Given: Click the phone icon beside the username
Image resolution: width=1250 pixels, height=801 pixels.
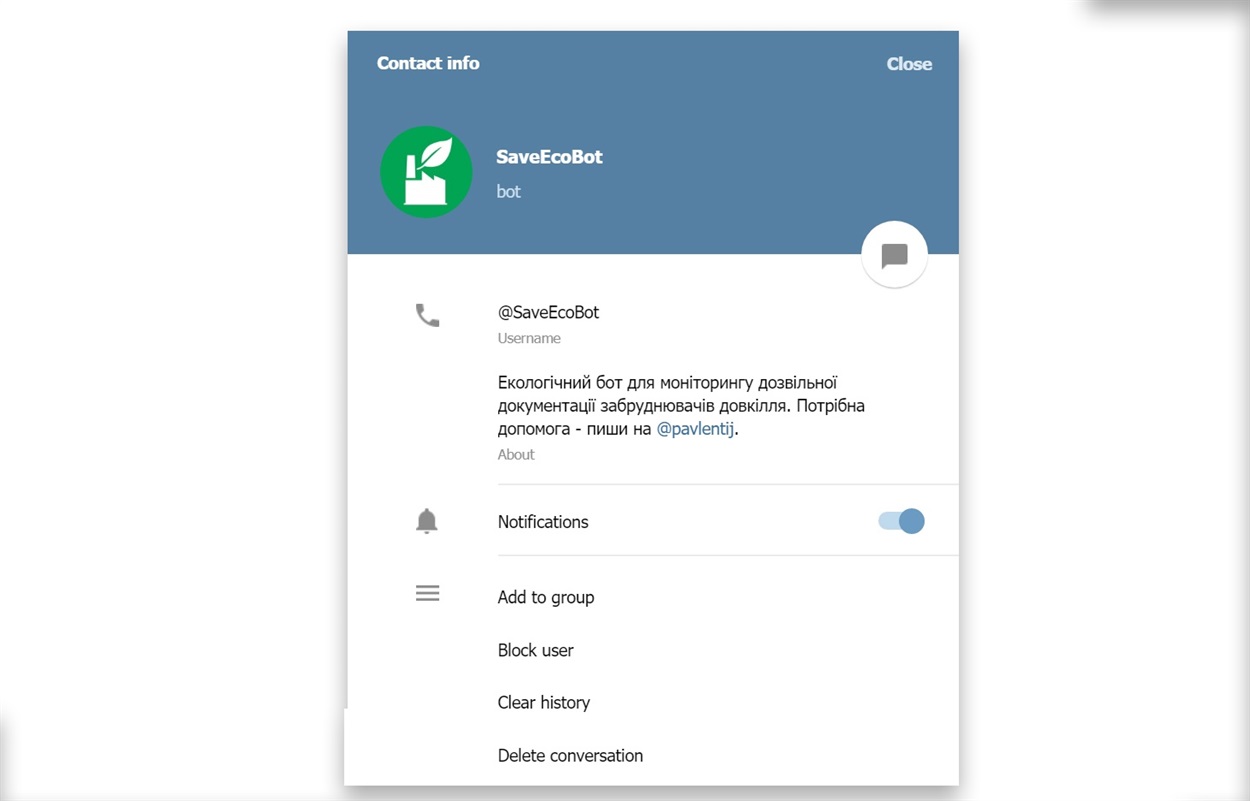Looking at the screenshot, I should click(427, 316).
